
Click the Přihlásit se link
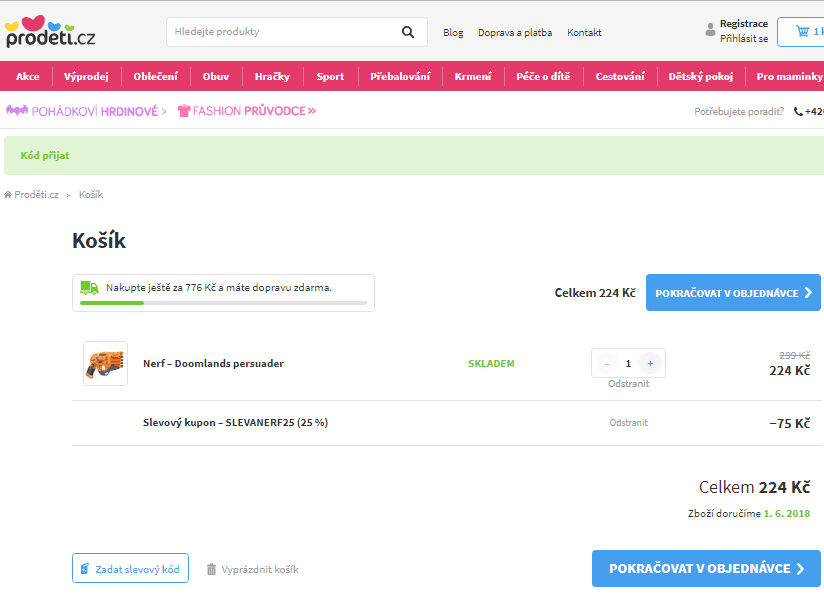744,38
